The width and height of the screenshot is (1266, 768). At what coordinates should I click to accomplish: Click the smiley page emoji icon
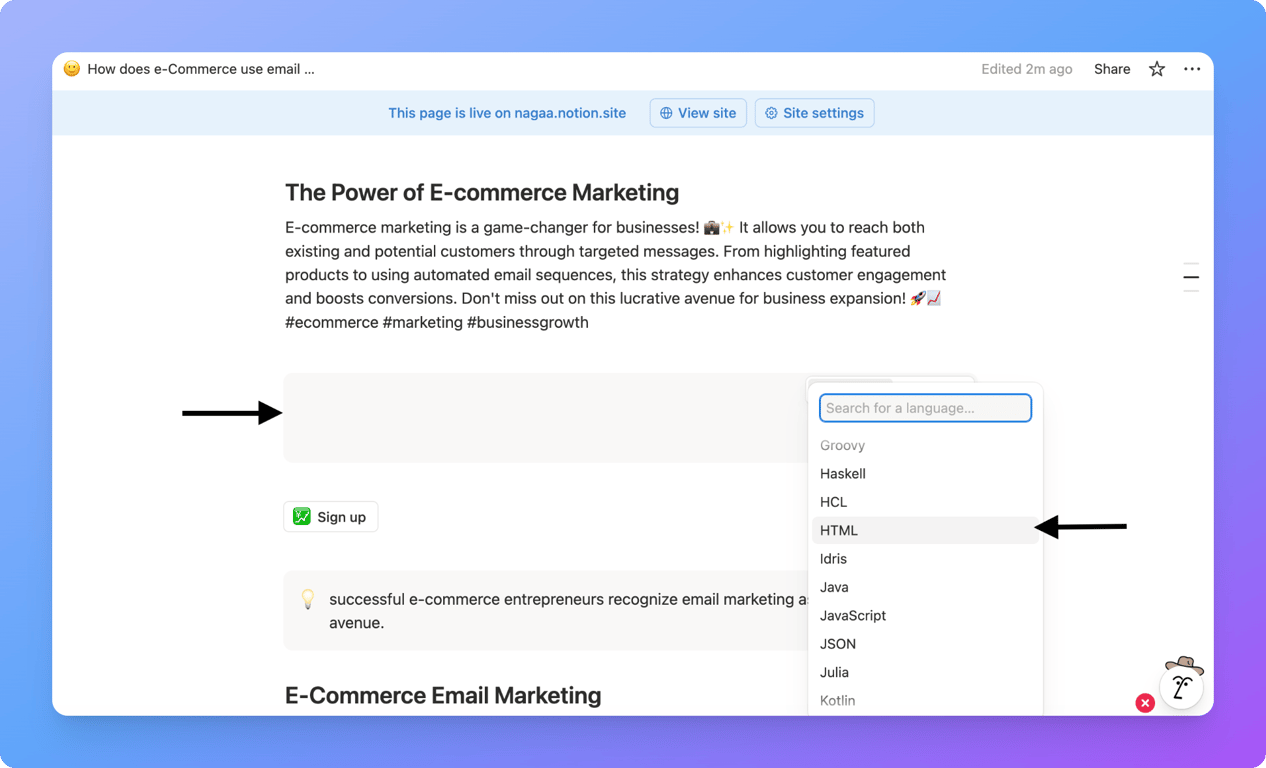(72, 69)
